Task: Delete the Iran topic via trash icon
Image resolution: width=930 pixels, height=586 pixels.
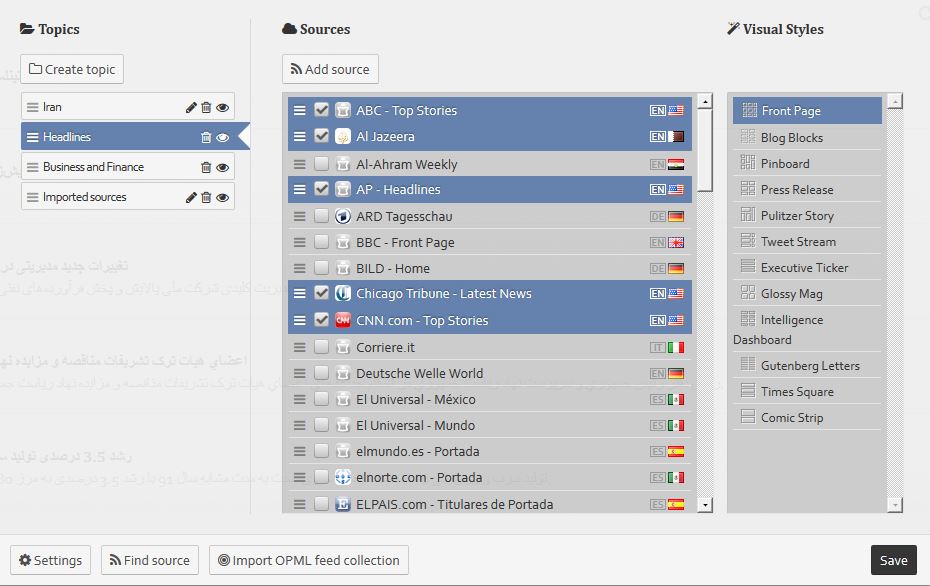Action: pyautogui.click(x=206, y=107)
